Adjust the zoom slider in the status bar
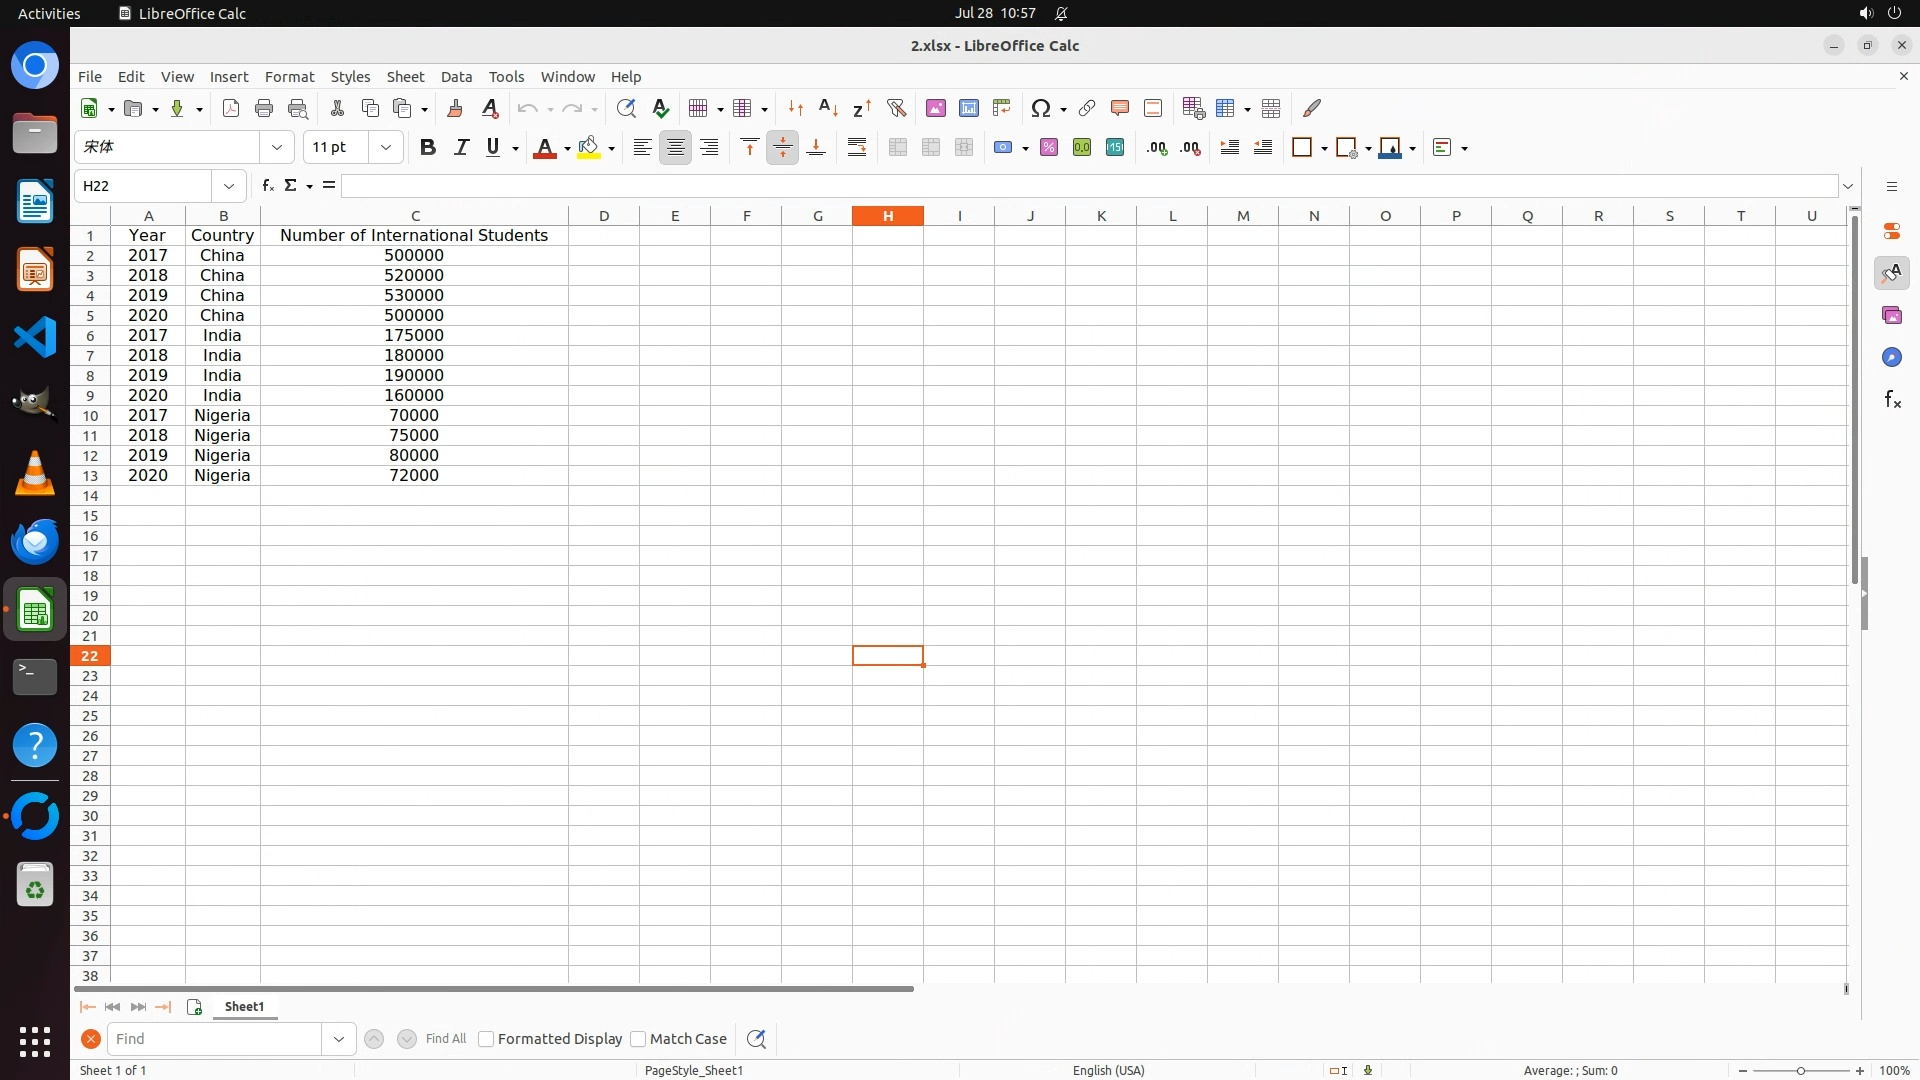1920x1080 pixels. 1800,1071
